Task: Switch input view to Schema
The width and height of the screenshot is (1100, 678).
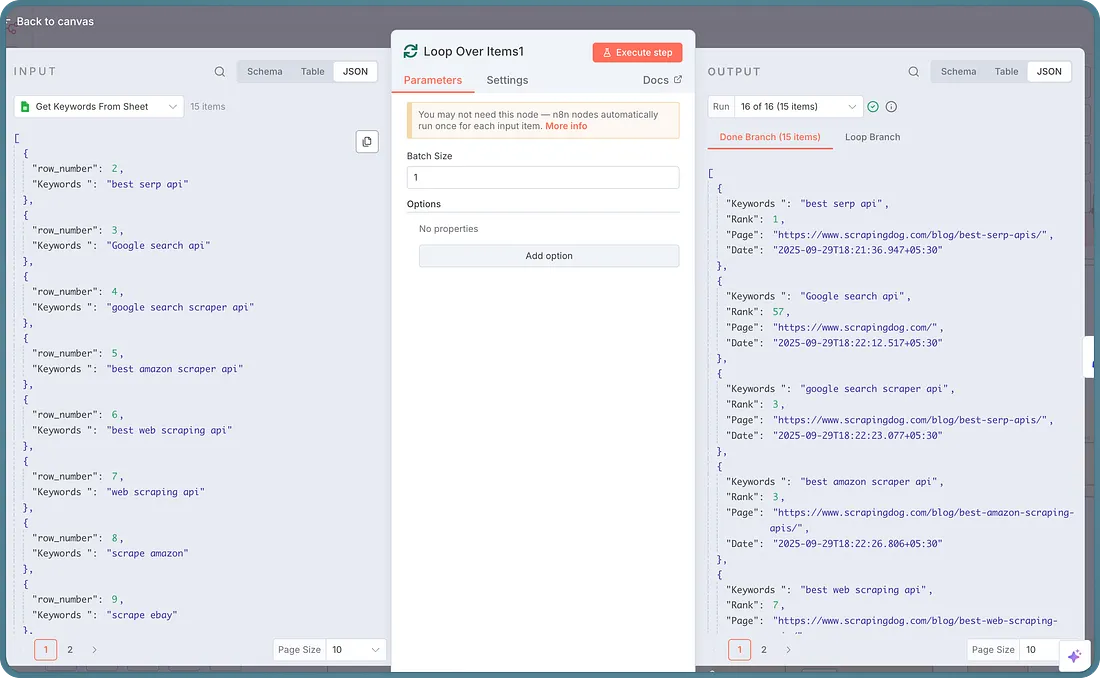Action: pos(264,72)
